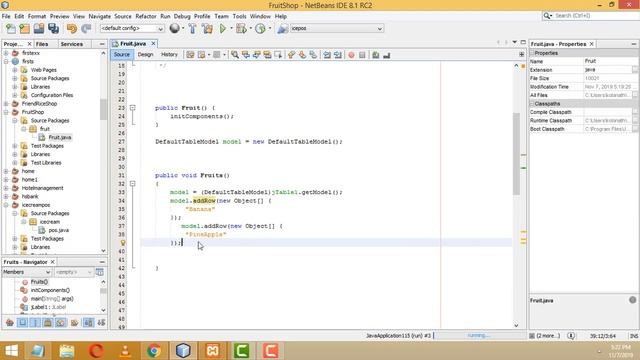Viewport: 640px width, 360px height.
Task: Expand the firstexx project node
Action: coord(6,53)
